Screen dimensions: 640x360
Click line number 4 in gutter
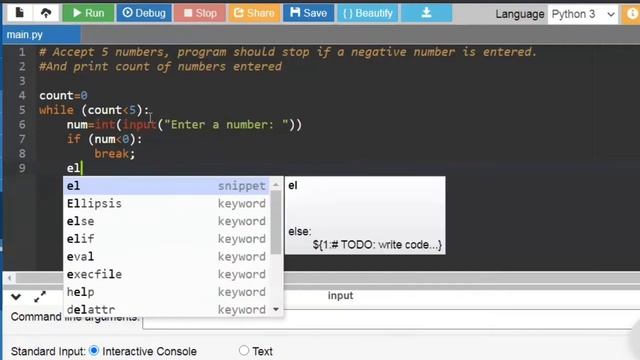22,96
